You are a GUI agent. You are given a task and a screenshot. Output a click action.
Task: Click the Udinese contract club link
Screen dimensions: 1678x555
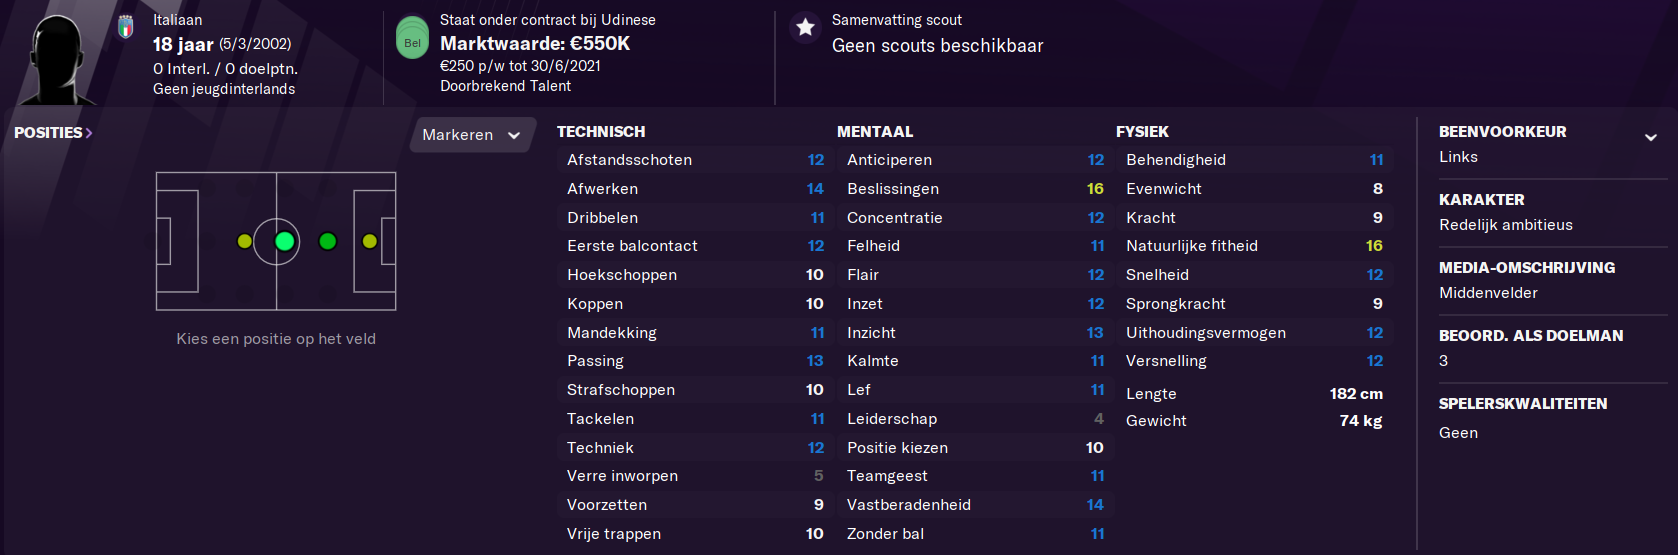pos(628,20)
